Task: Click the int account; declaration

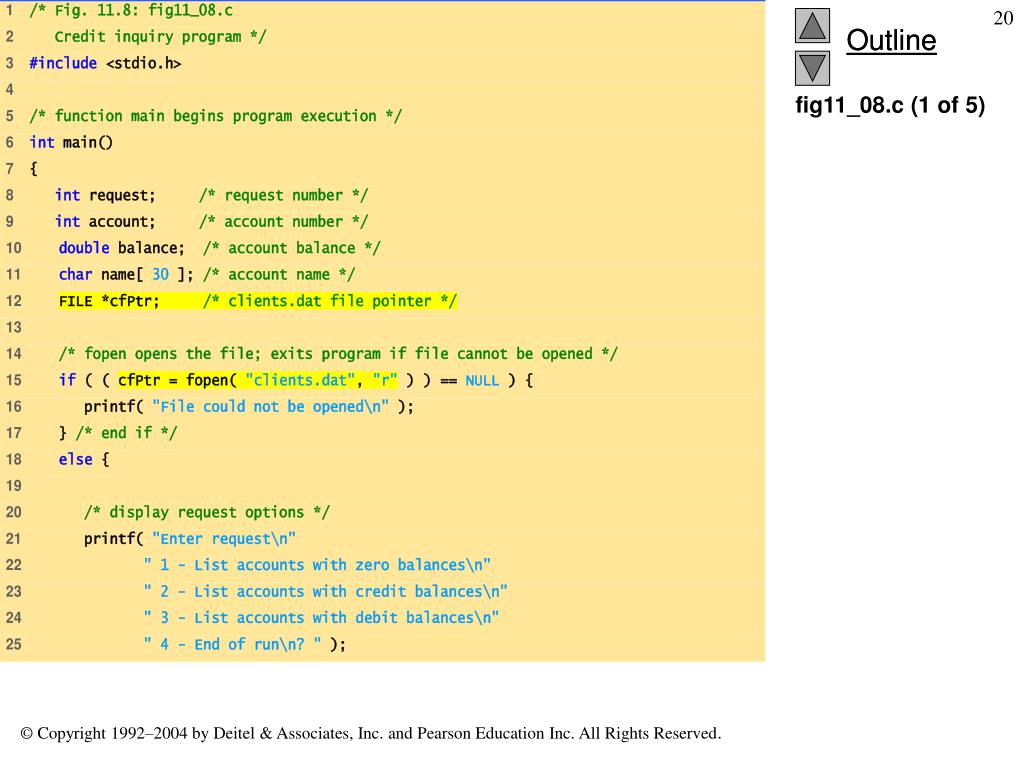Action: coord(105,221)
